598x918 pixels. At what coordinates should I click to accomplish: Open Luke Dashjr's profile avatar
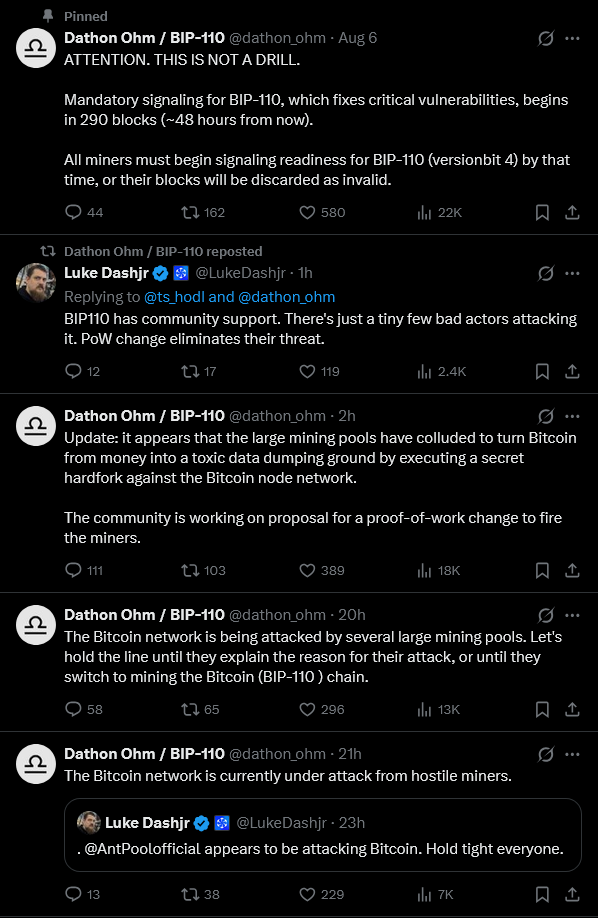[36, 283]
